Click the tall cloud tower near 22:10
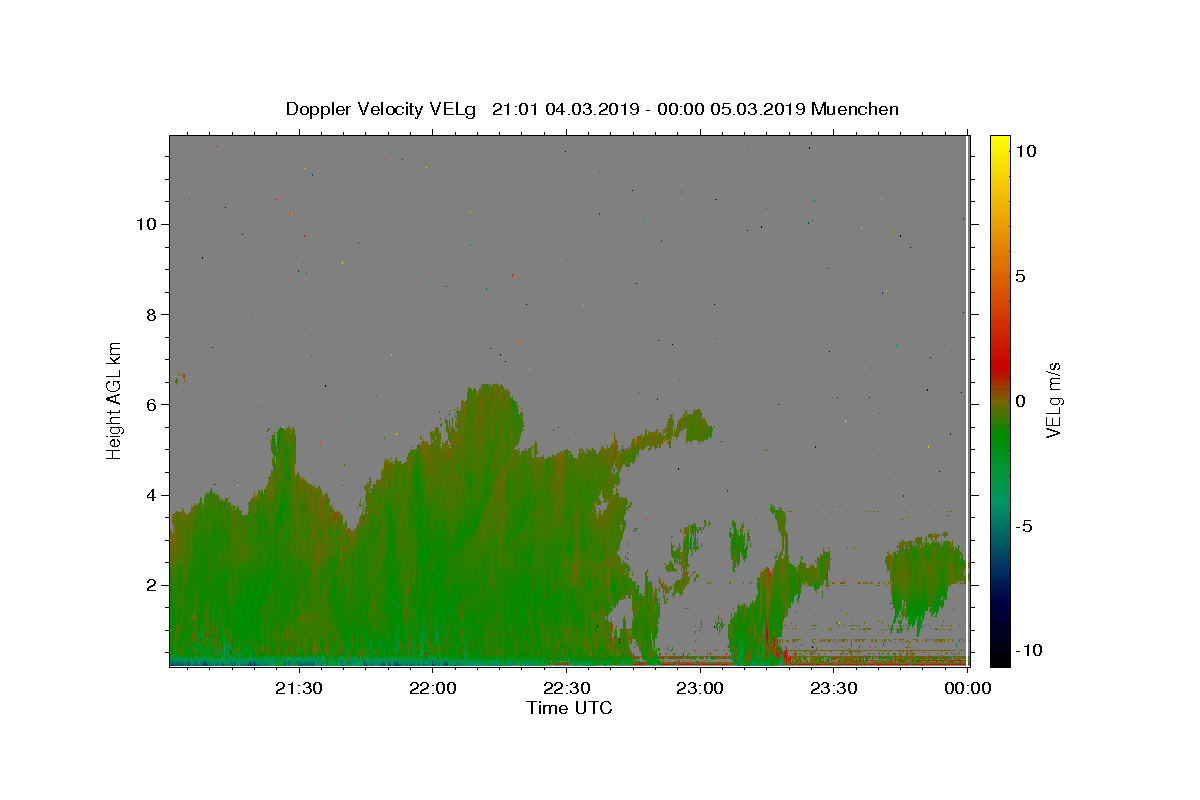The image size is (1200, 800). pos(488,420)
